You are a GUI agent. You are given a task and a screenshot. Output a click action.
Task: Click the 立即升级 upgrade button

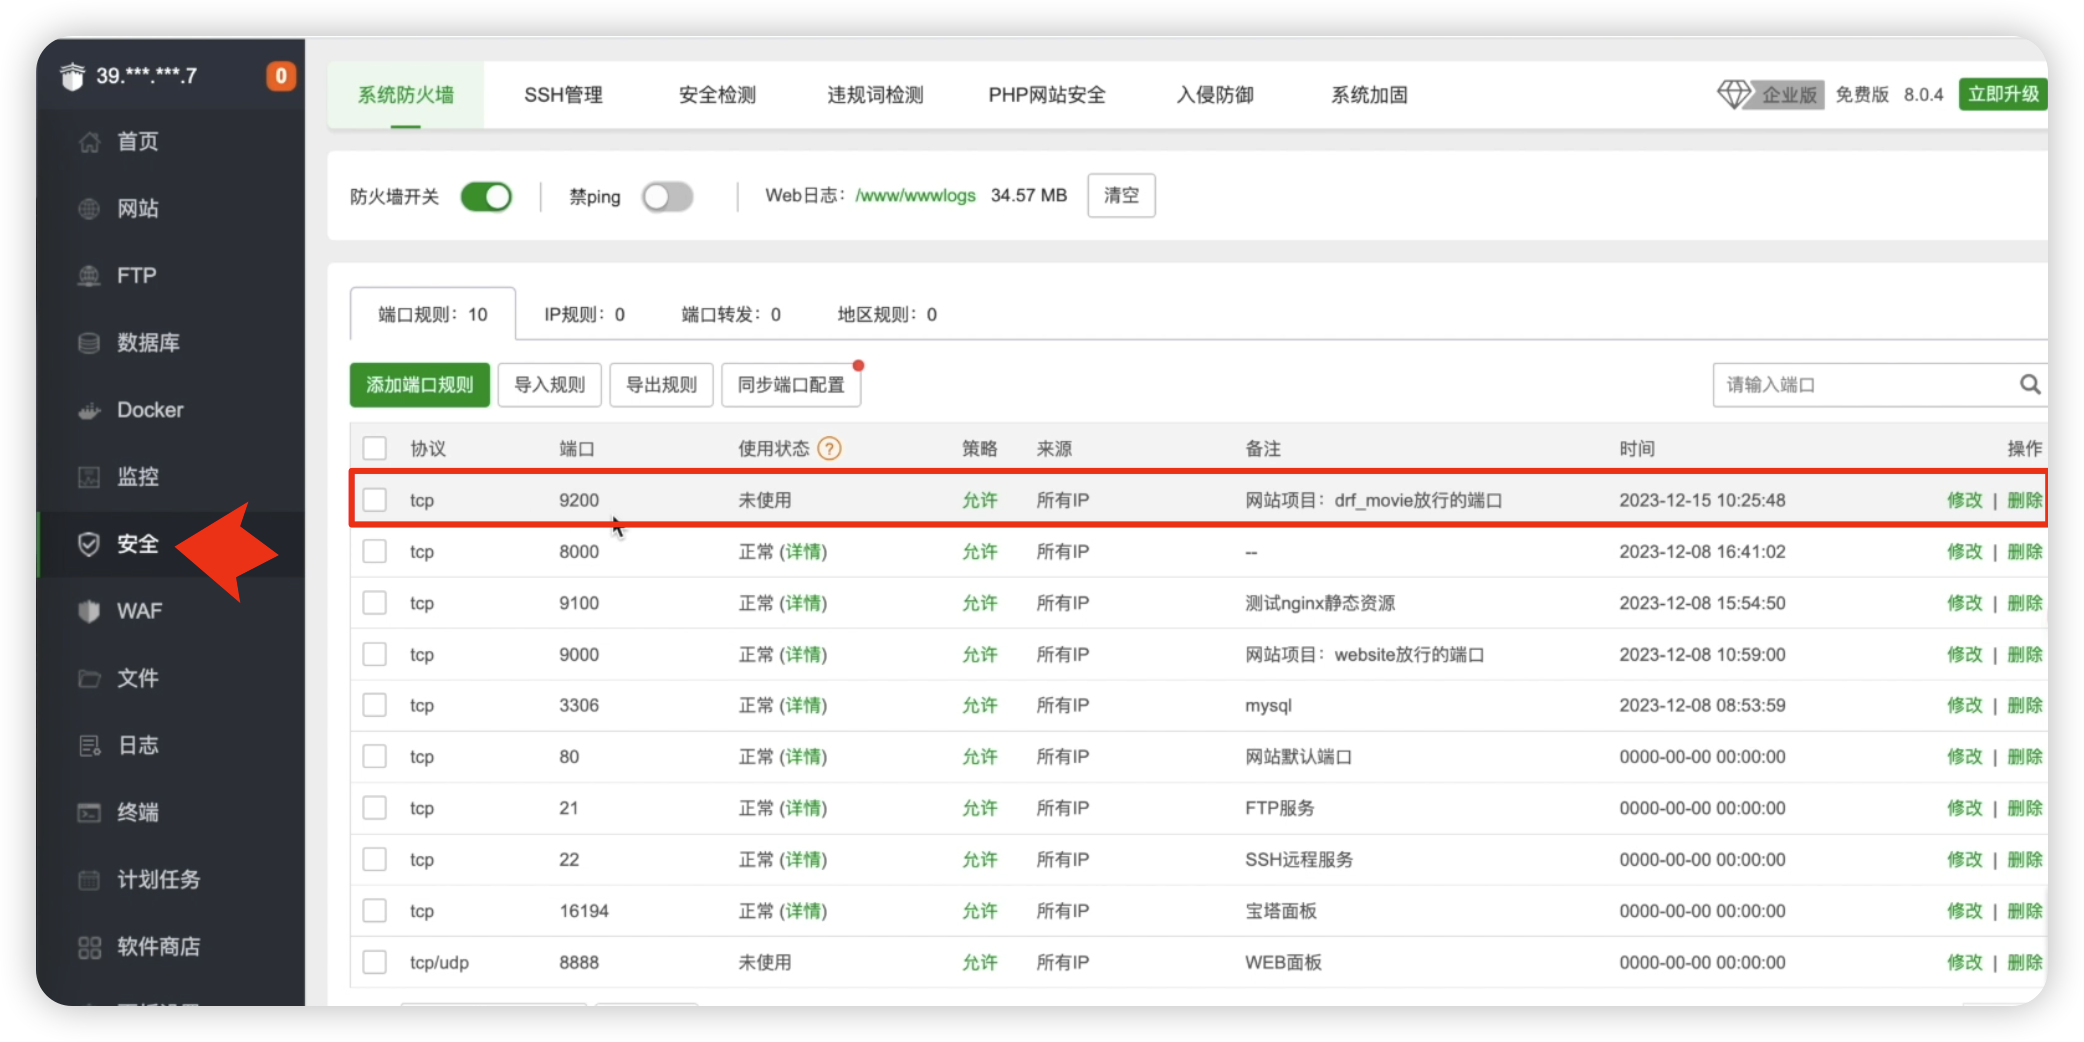point(2003,94)
